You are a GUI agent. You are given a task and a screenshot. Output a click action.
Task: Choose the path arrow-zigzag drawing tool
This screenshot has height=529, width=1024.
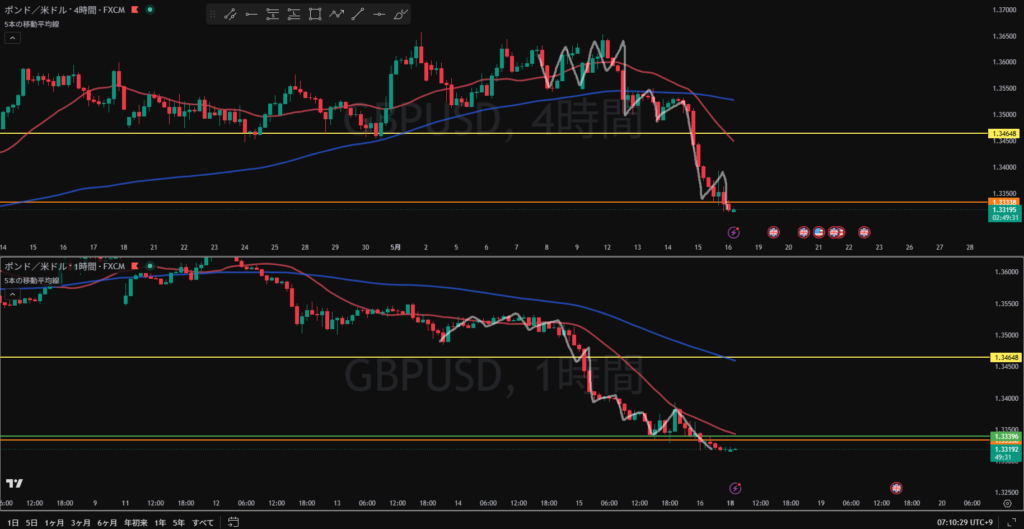click(x=336, y=14)
